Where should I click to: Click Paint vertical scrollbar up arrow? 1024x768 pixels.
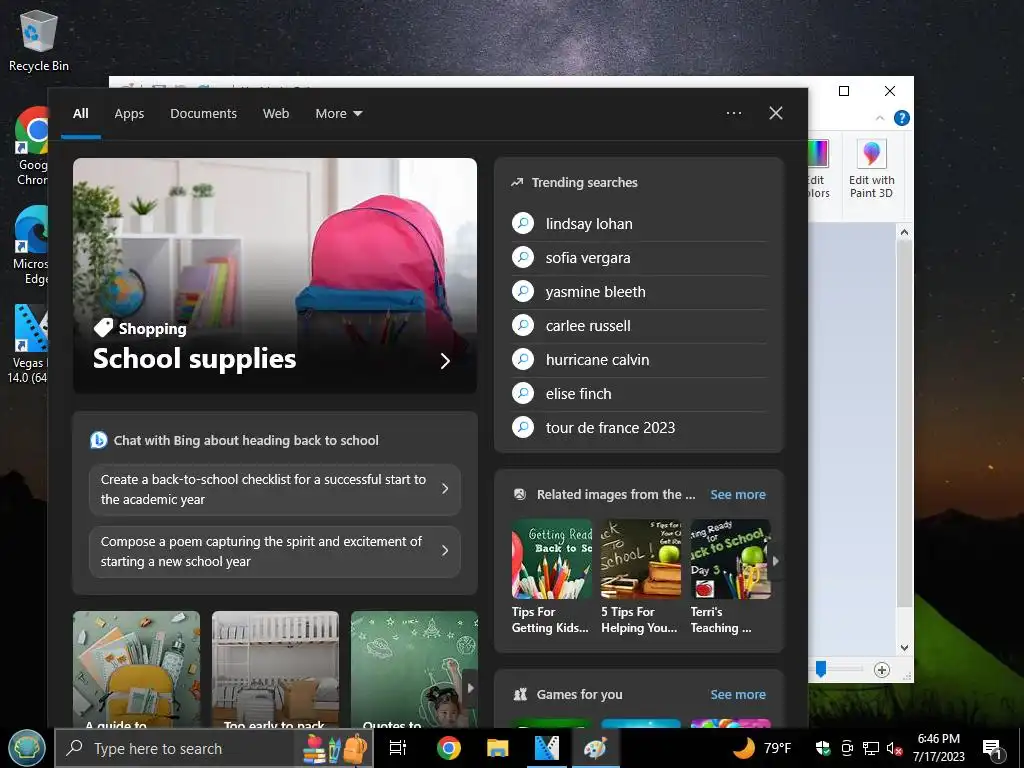[x=904, y=232]
